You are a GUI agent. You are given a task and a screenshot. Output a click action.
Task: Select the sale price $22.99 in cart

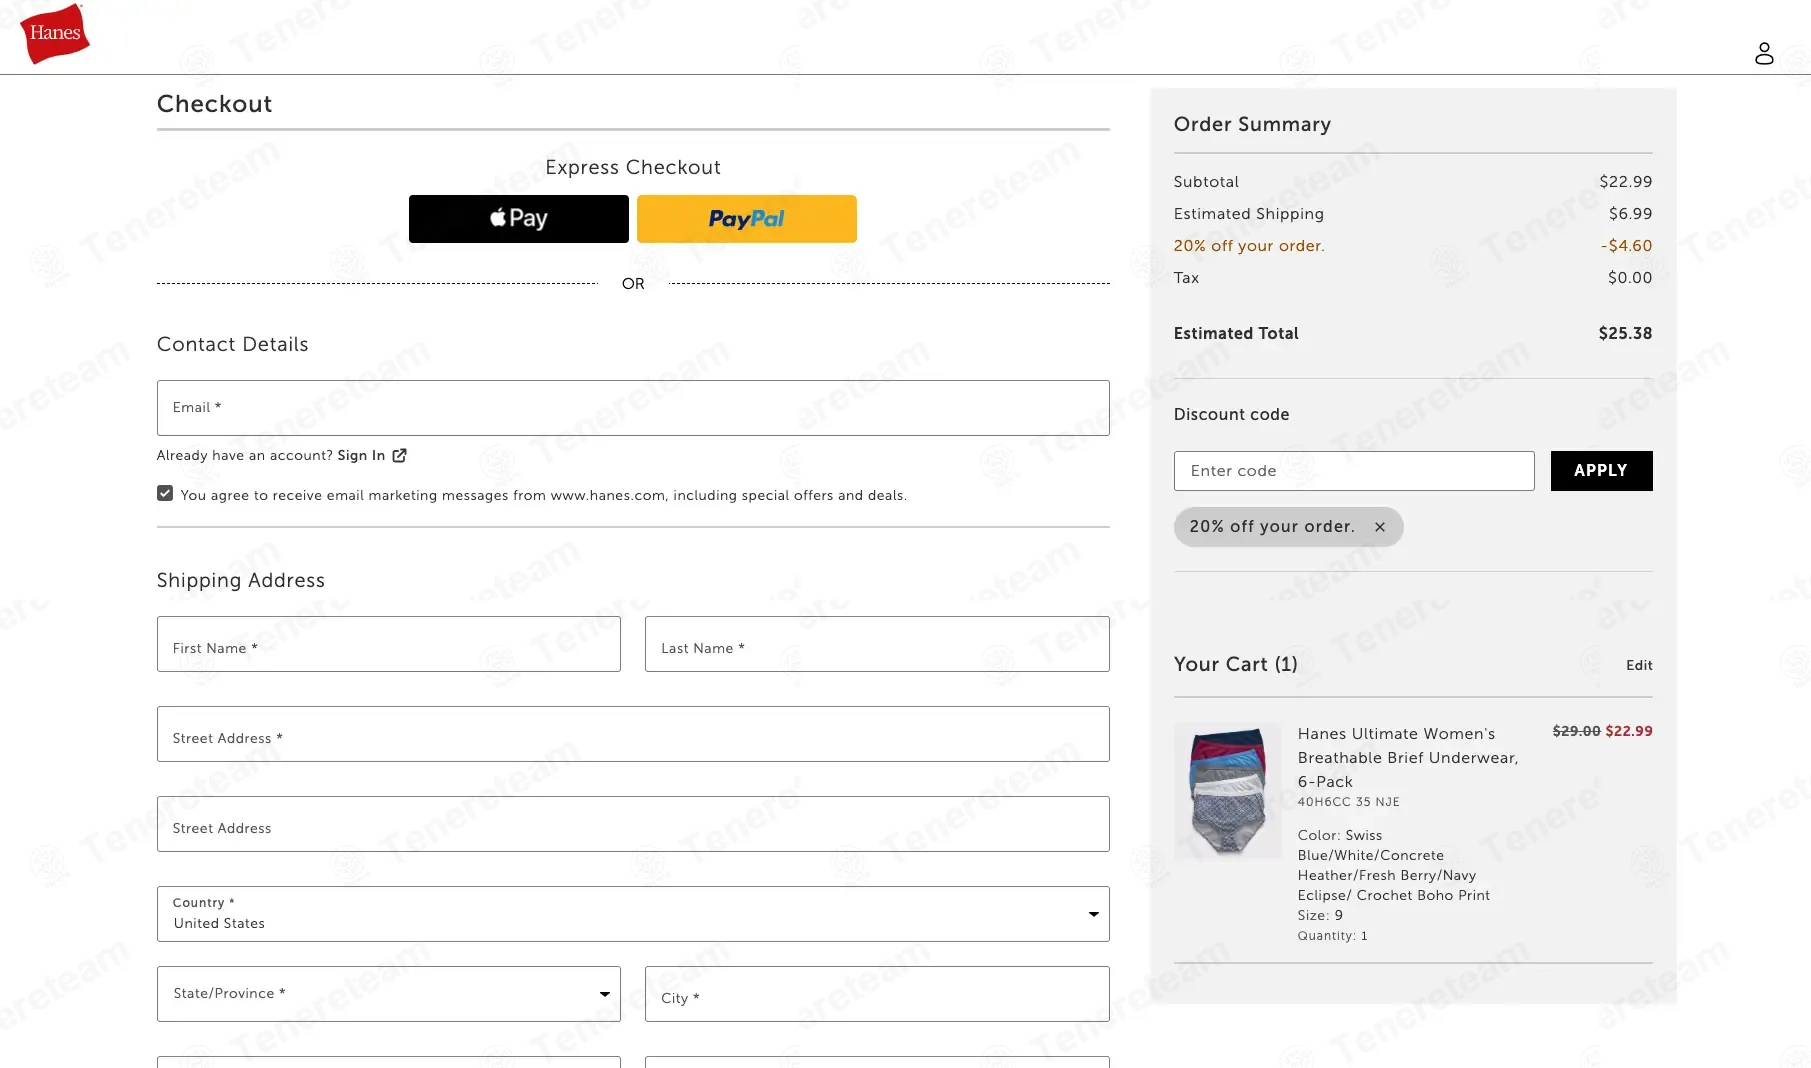pos(1629,731)
